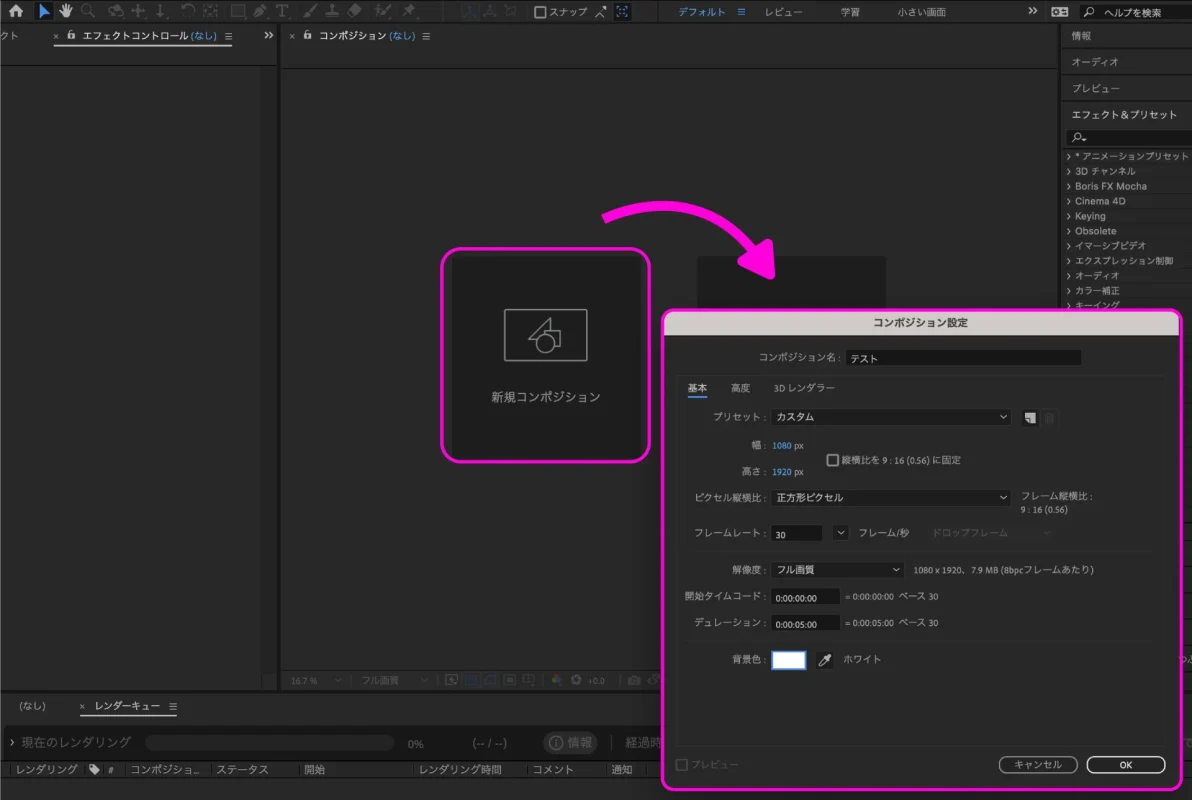Open the 解像度 フル画質 dropdown in dialog
Image resolution: width=1192 pixels, height=800 pixels.
837,570
